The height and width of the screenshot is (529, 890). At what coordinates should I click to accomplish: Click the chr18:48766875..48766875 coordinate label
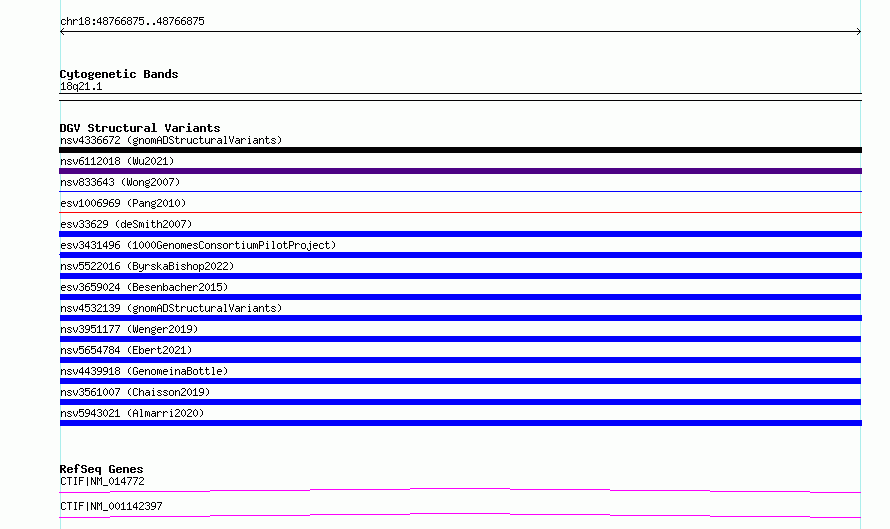tap(132, 21)
